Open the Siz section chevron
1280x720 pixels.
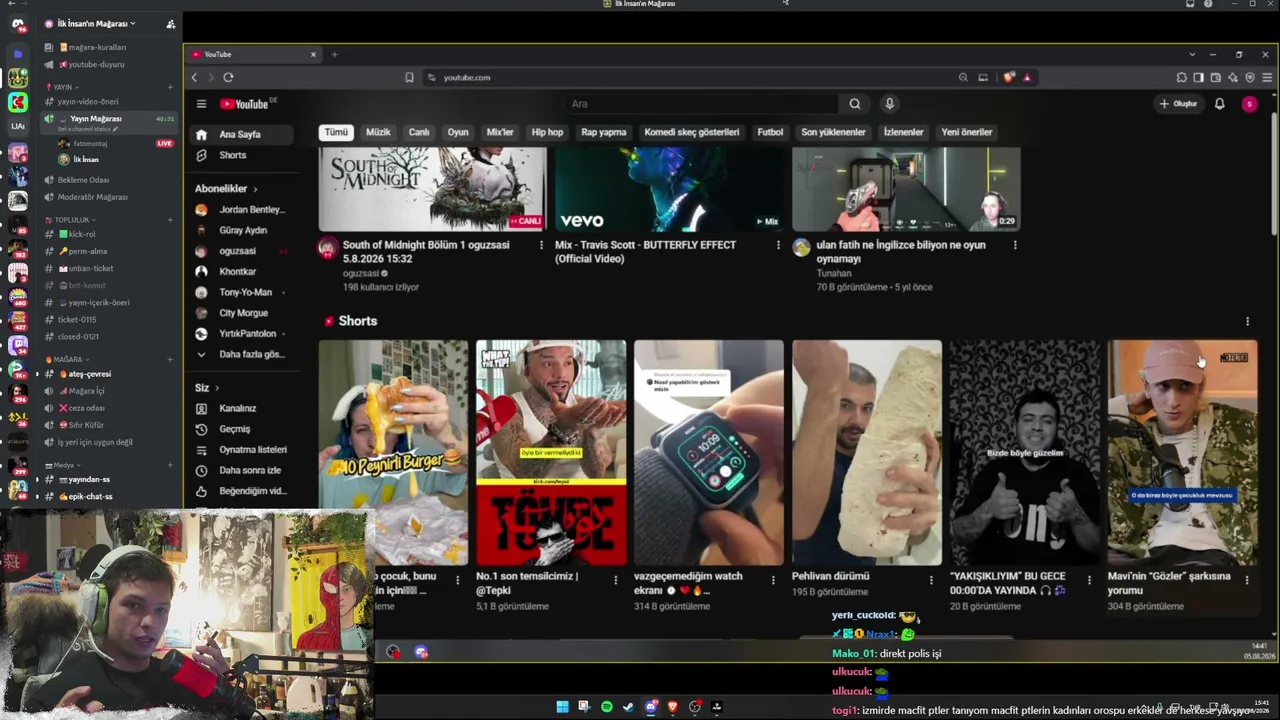217,388
